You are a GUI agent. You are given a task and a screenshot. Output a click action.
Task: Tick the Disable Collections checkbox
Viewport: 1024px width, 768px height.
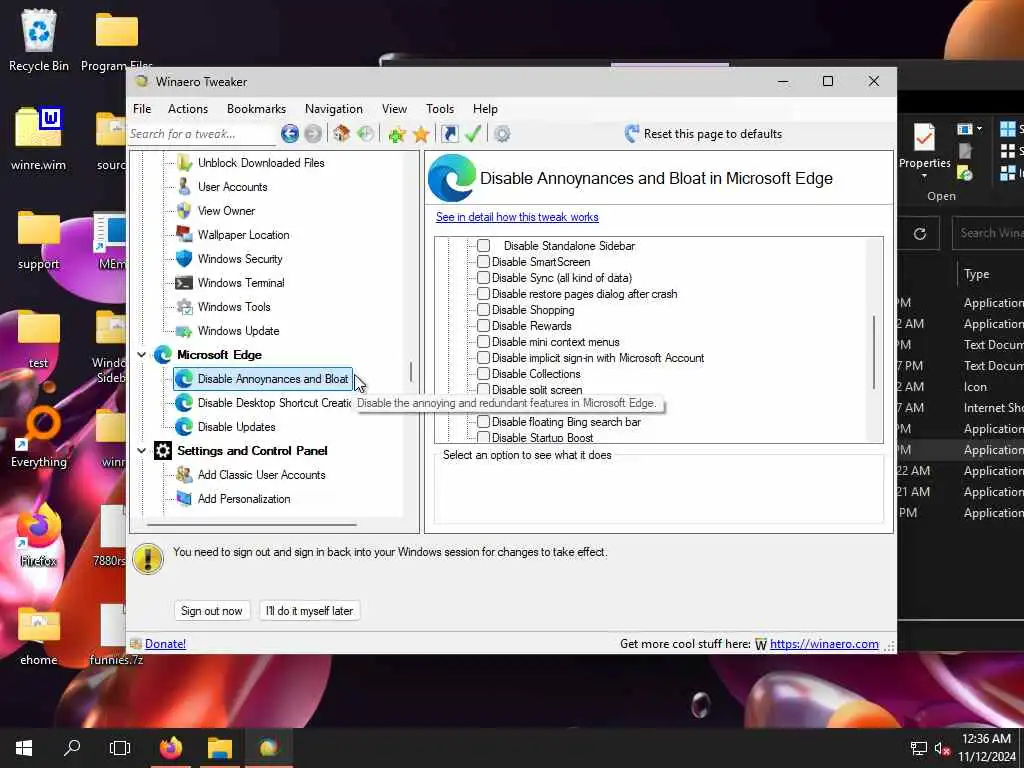pyautogui.click(x=483, y=374)
